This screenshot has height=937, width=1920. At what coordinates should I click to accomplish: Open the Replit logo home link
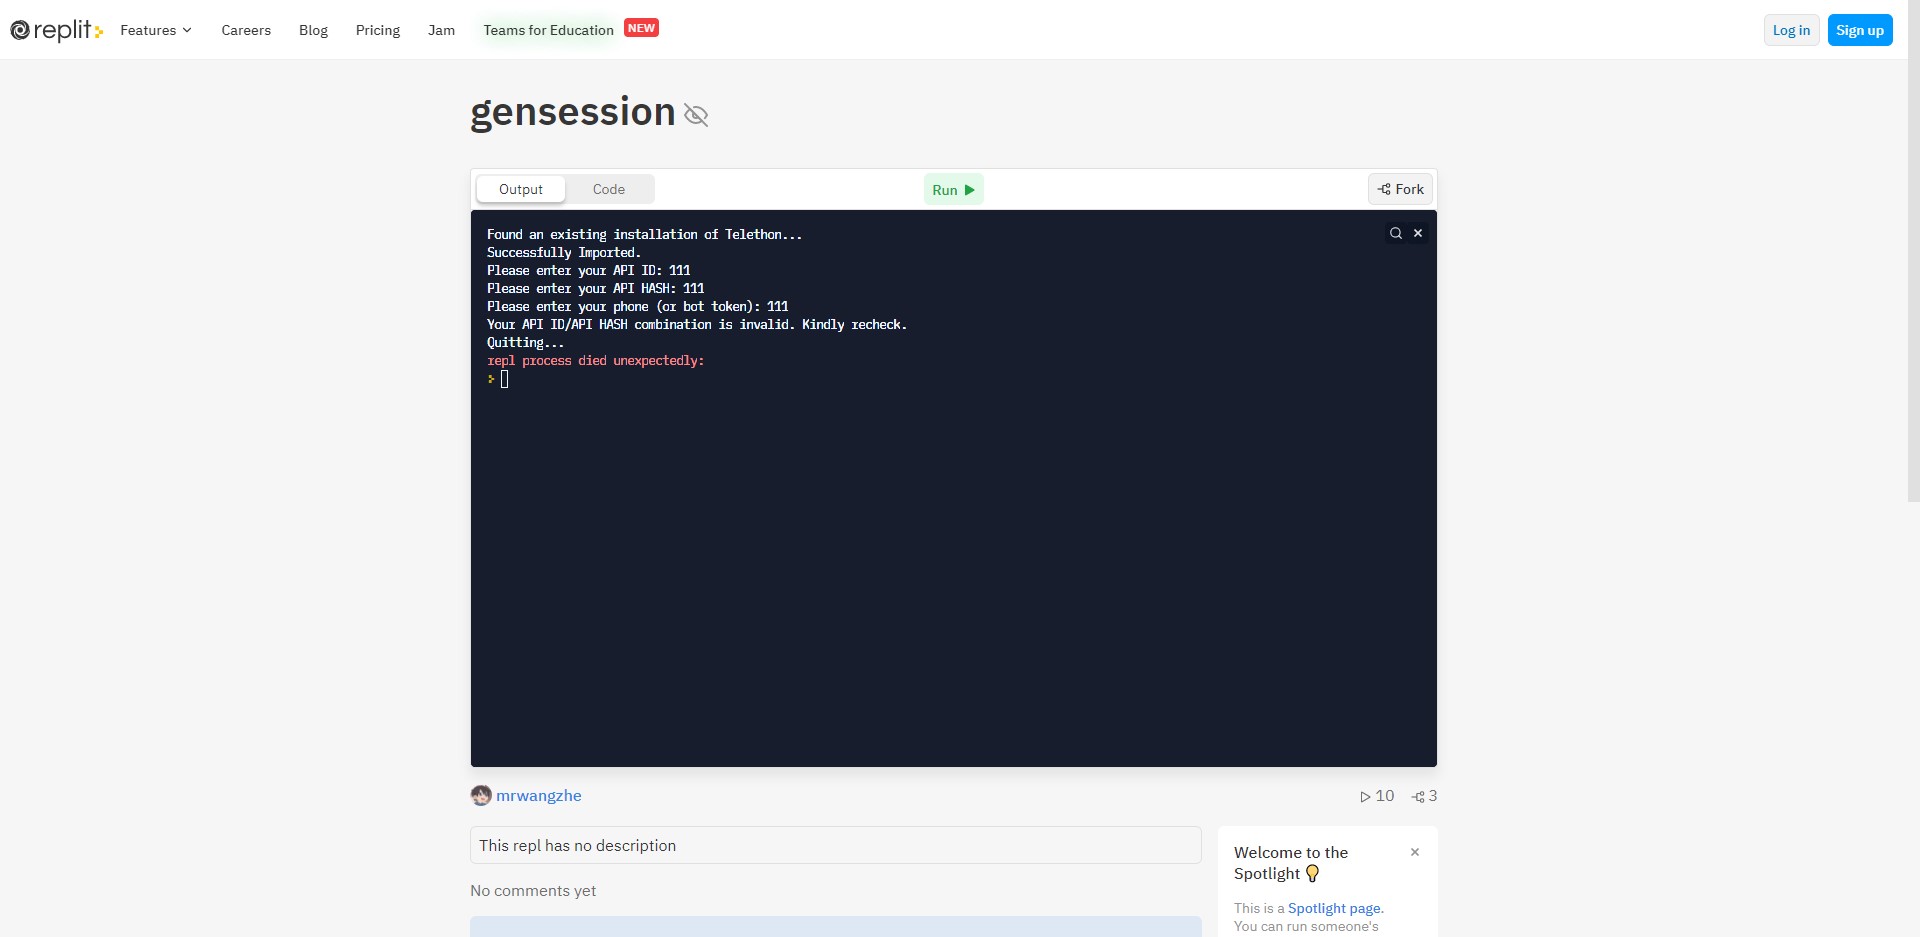click(x=56, y=30)
